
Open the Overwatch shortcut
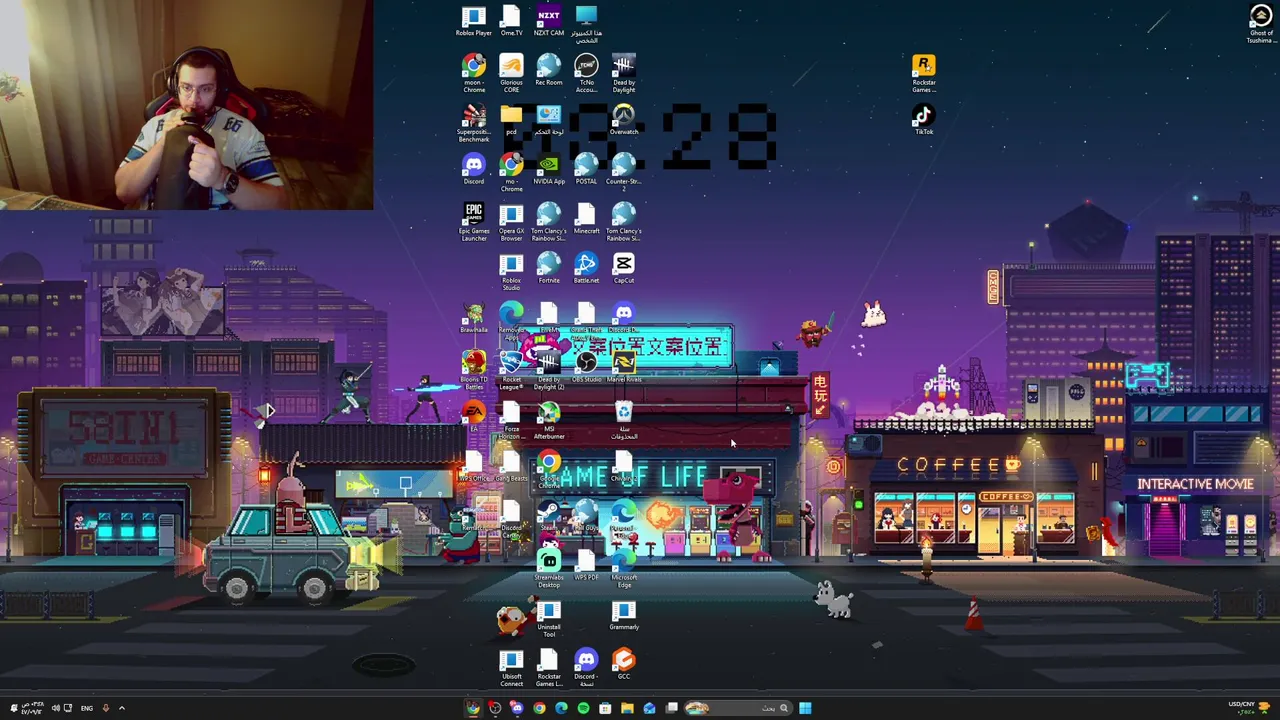pos(624,120)
